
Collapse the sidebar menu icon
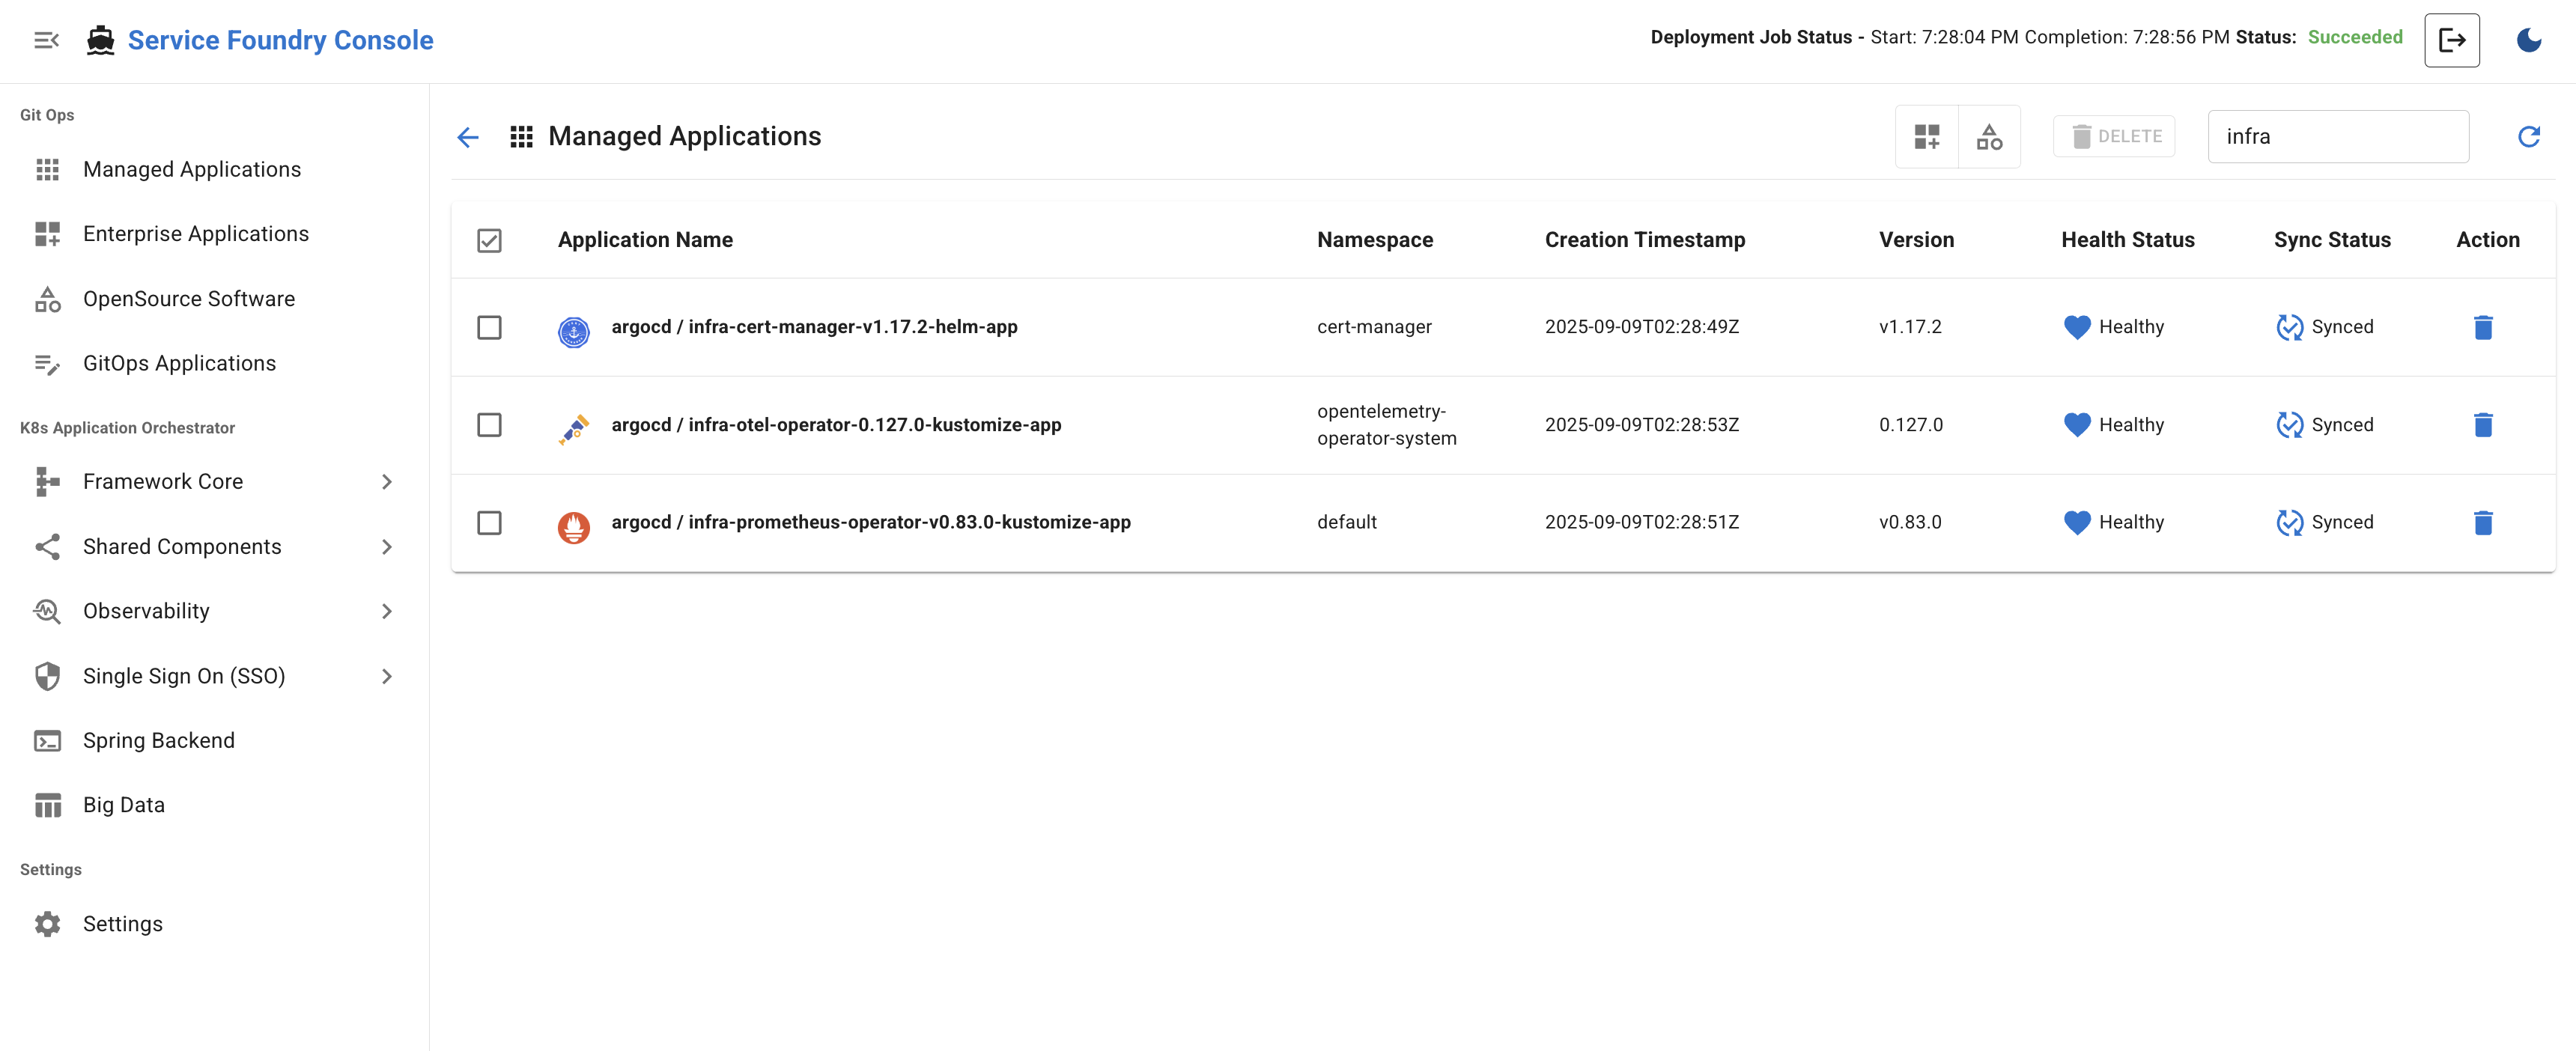click(46, 40)
